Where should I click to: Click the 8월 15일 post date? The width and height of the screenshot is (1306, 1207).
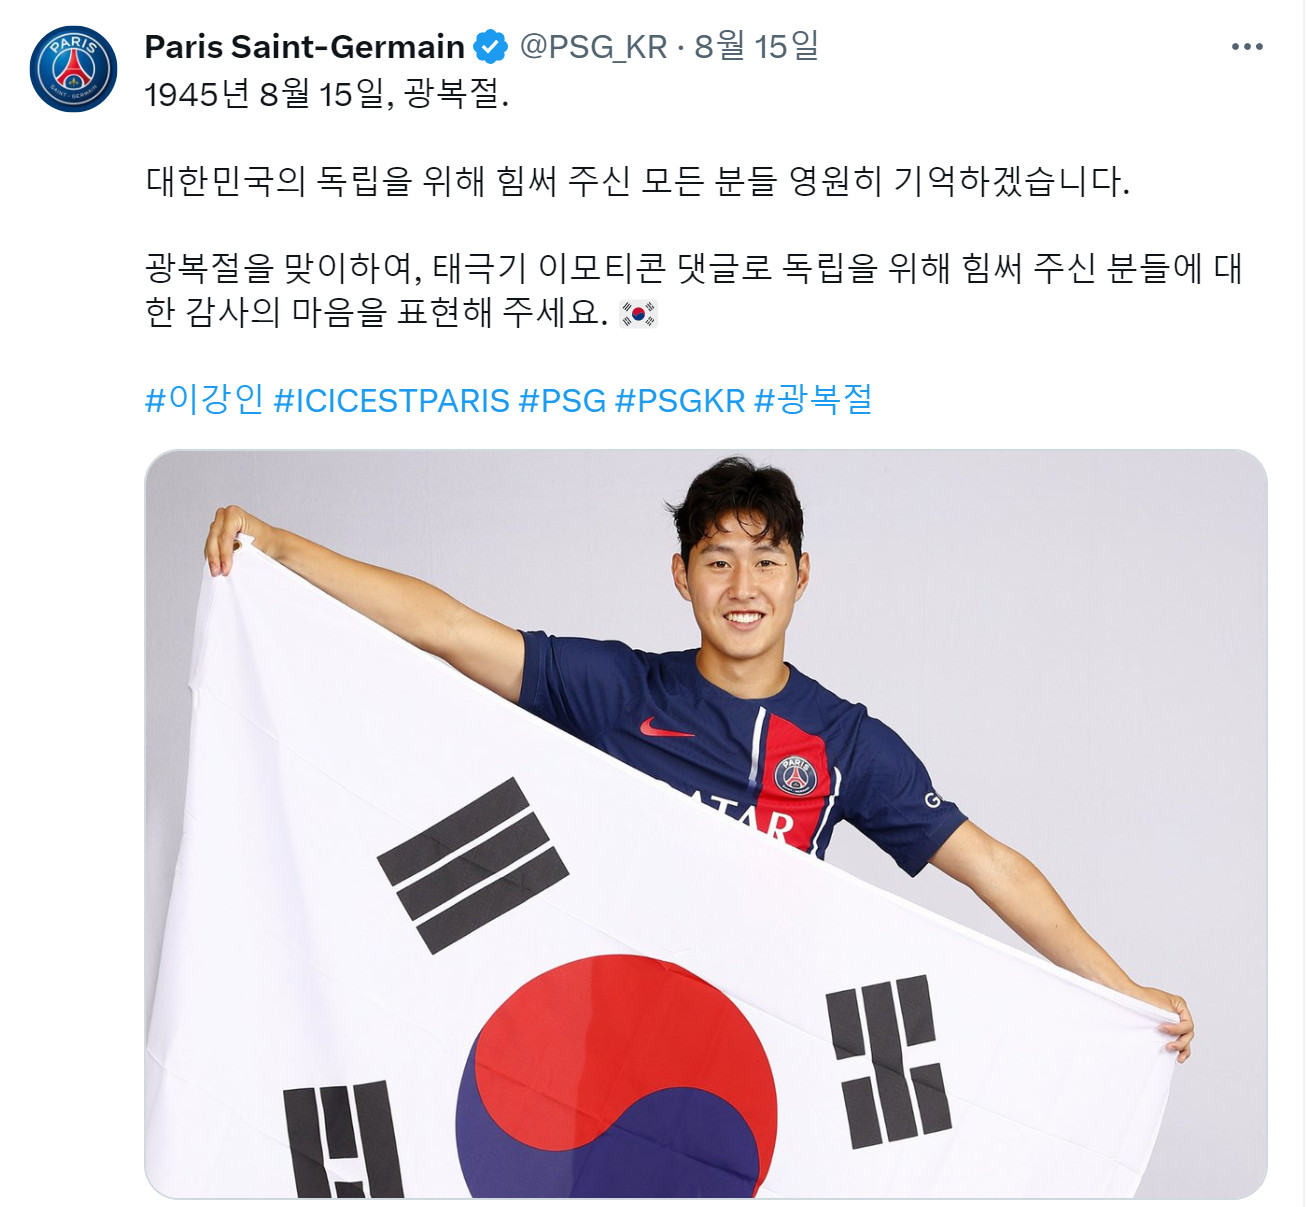(756, 46)
